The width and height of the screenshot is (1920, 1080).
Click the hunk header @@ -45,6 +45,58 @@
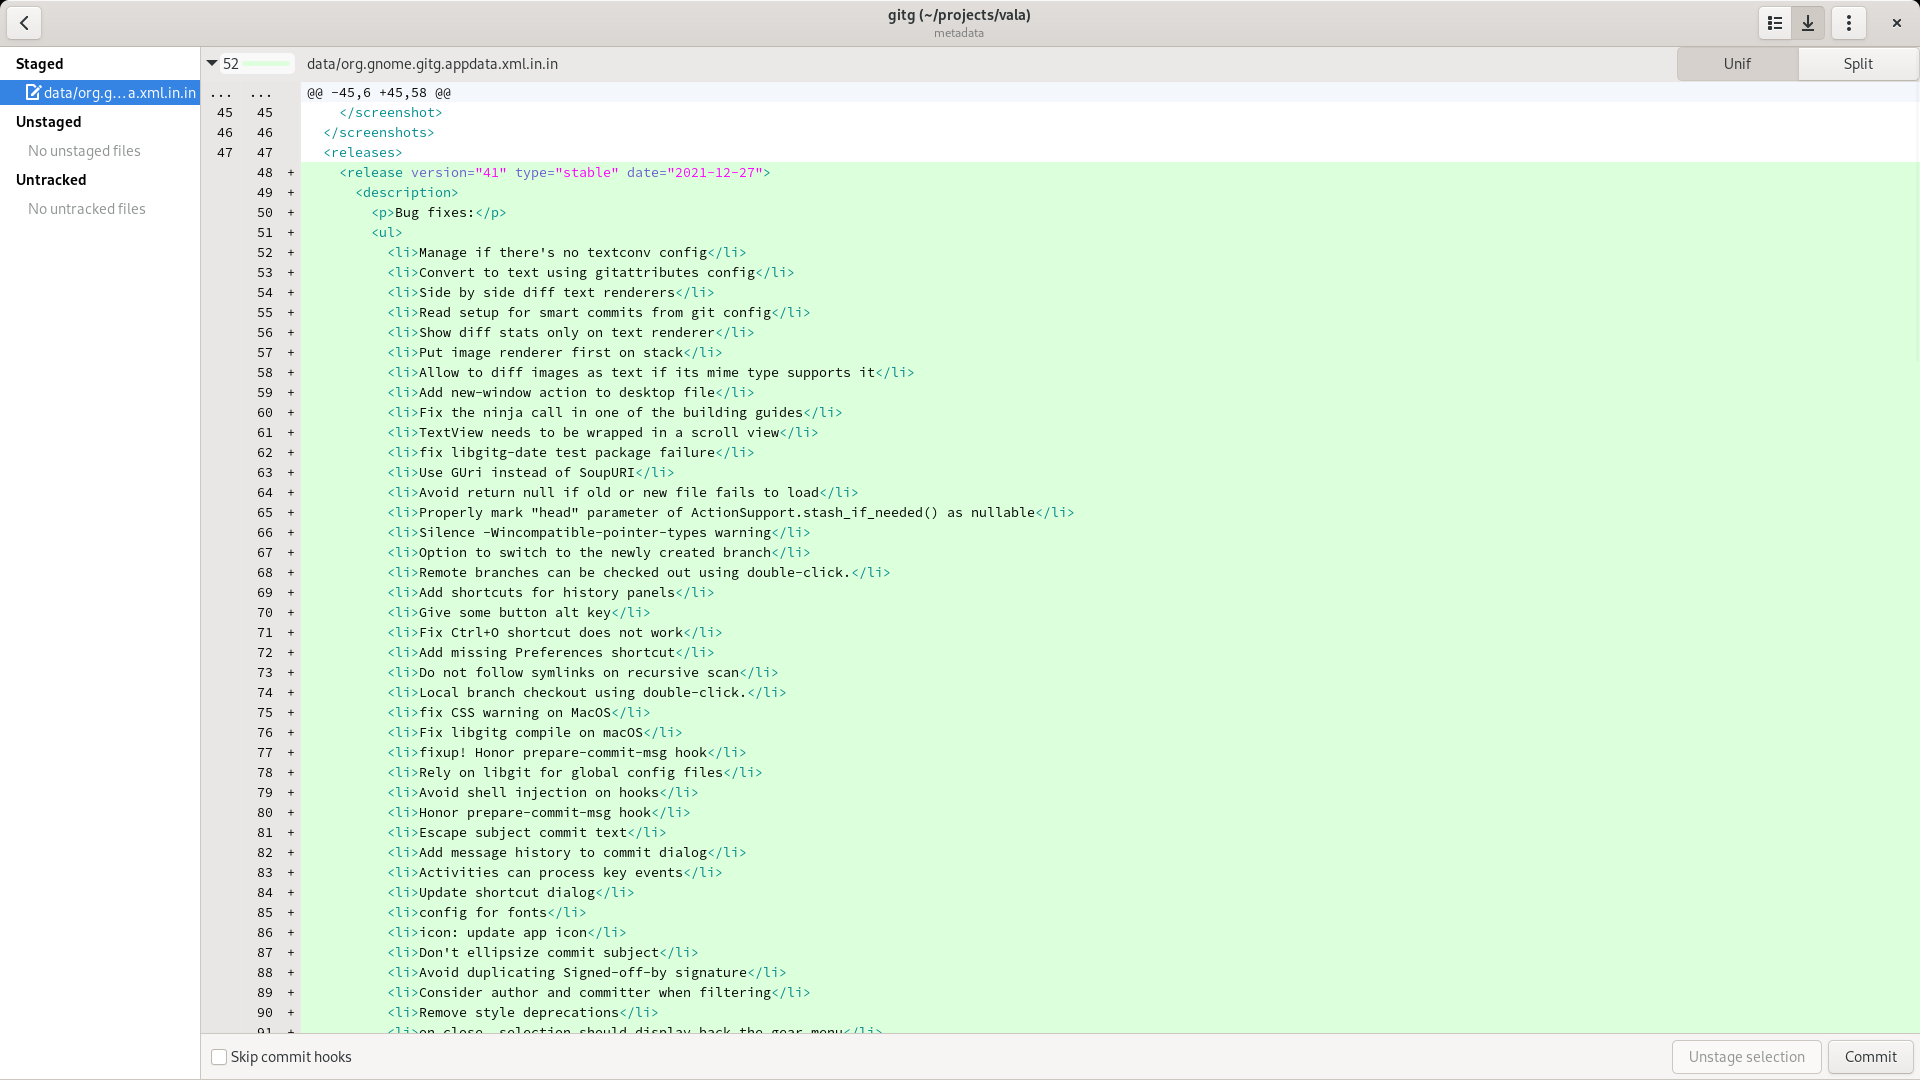pyautogui.click(x=379, y=92)
